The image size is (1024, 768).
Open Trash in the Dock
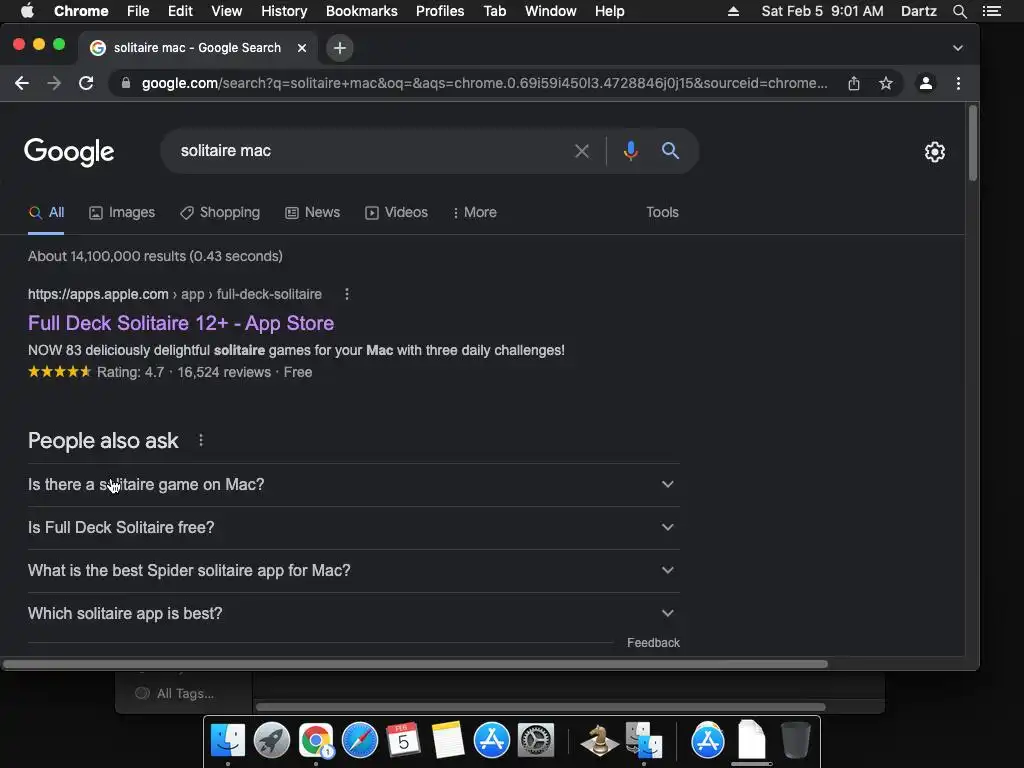(x=795, y=741)
